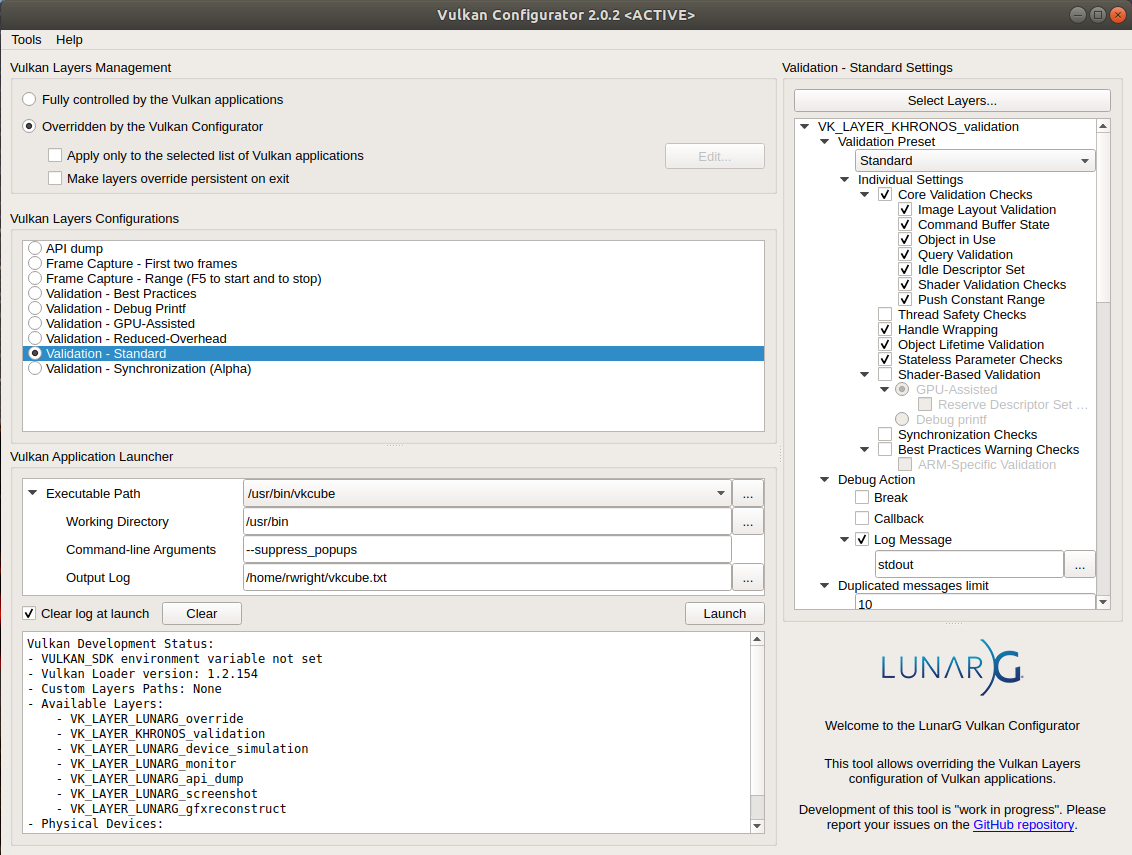Click the LunarG logo image
The height and width of the screenshot is (855, 1132).
coord(952,667)
